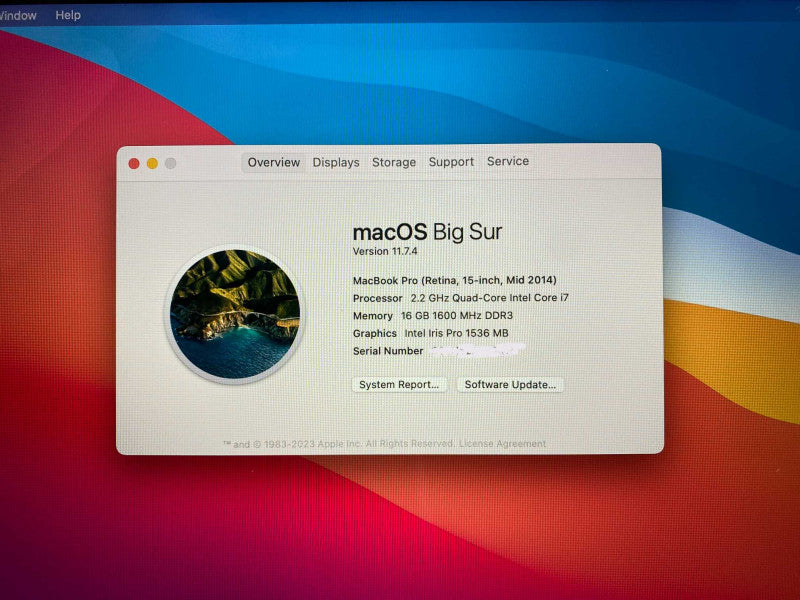This screenshot has width=800, height=600.
Task: Minimize the About This Mac window
Action: [152, 163]
